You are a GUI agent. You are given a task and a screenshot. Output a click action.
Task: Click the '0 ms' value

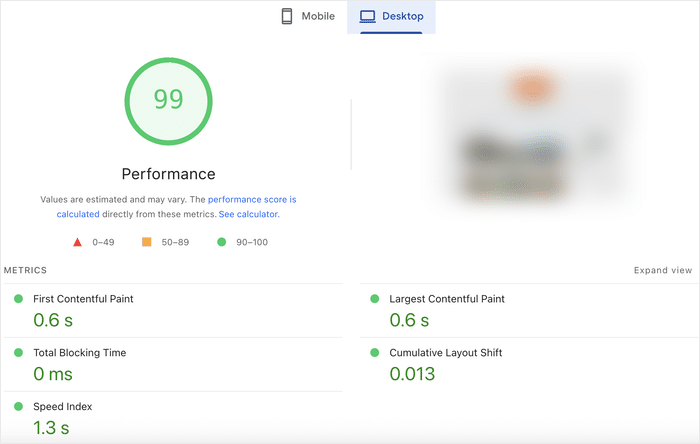coord(53,374)
